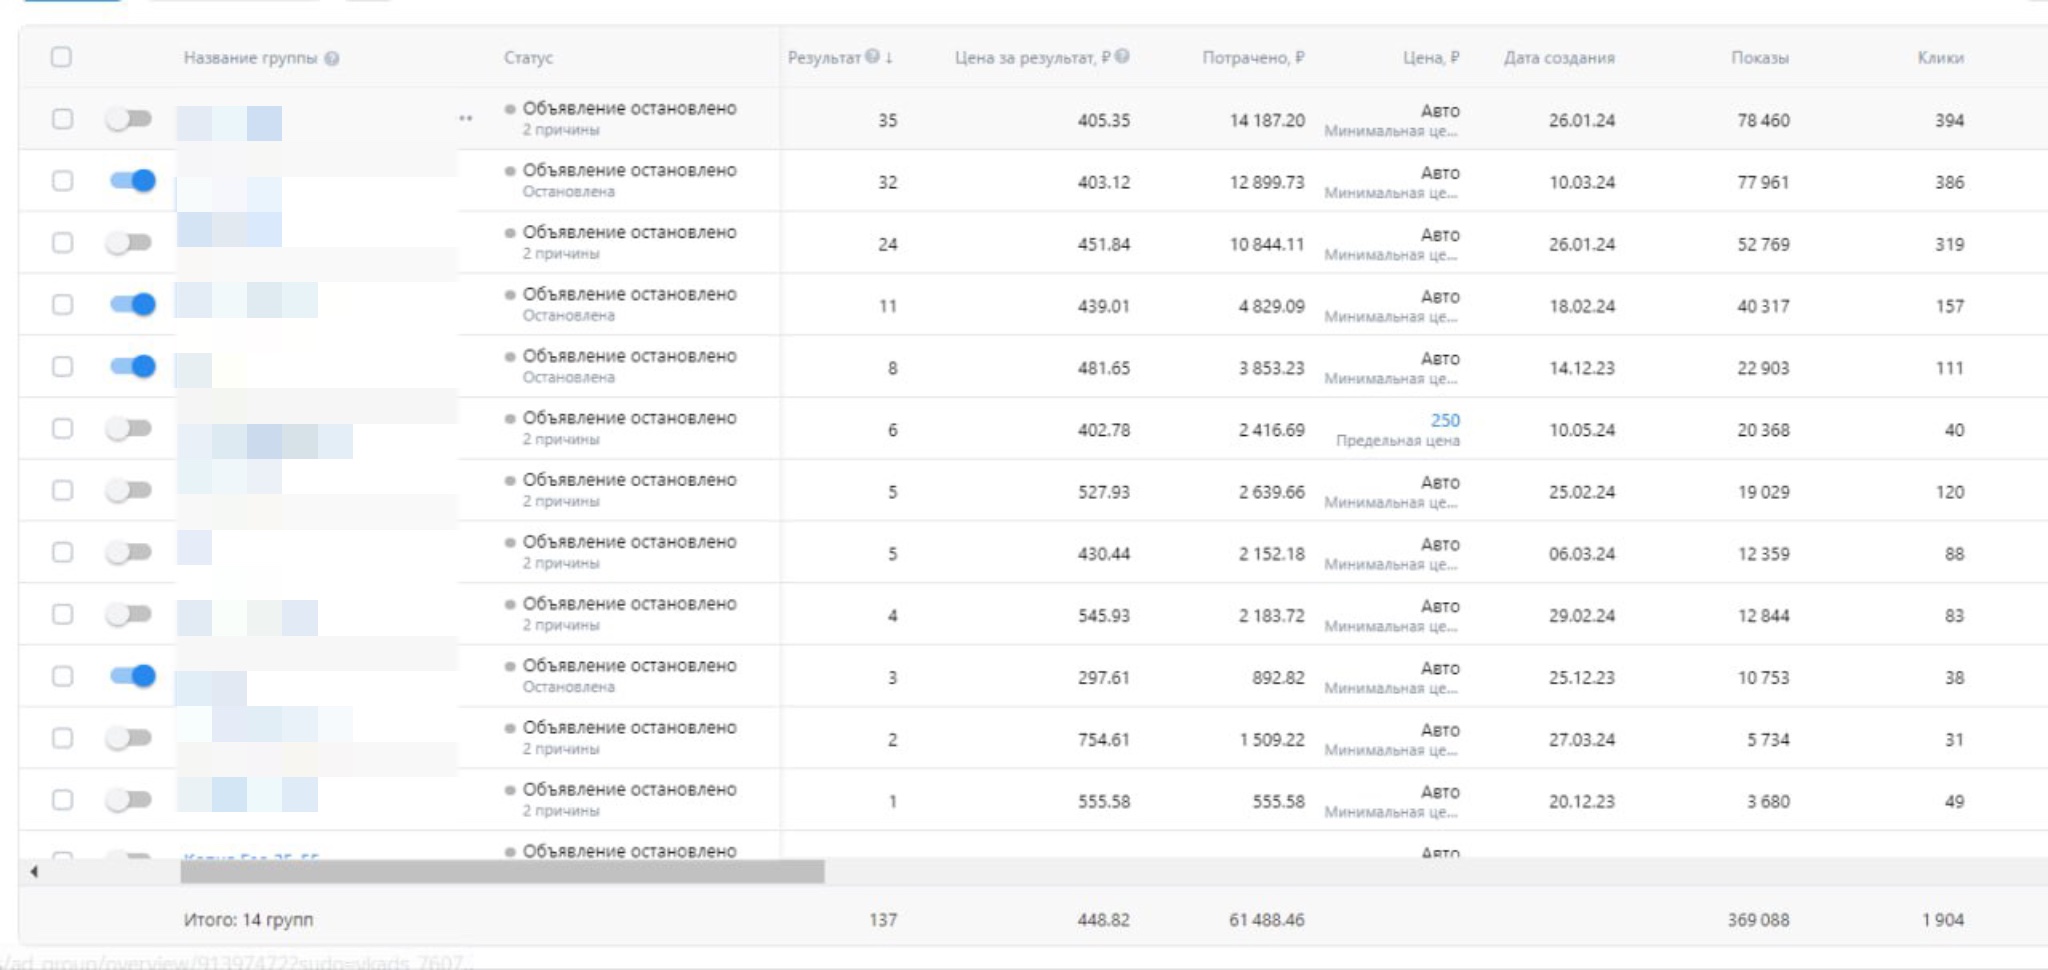Click sort arrow beside Результат column

click(889, 57)
